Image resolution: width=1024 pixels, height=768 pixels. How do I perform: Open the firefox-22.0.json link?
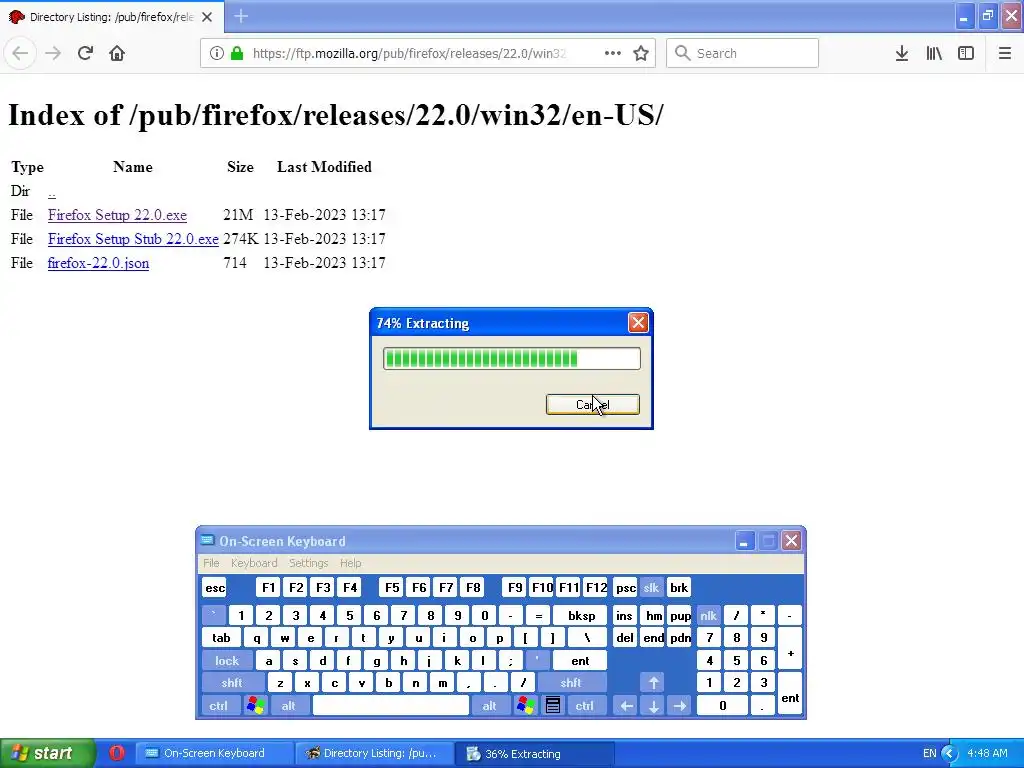(x=99, y=263)
